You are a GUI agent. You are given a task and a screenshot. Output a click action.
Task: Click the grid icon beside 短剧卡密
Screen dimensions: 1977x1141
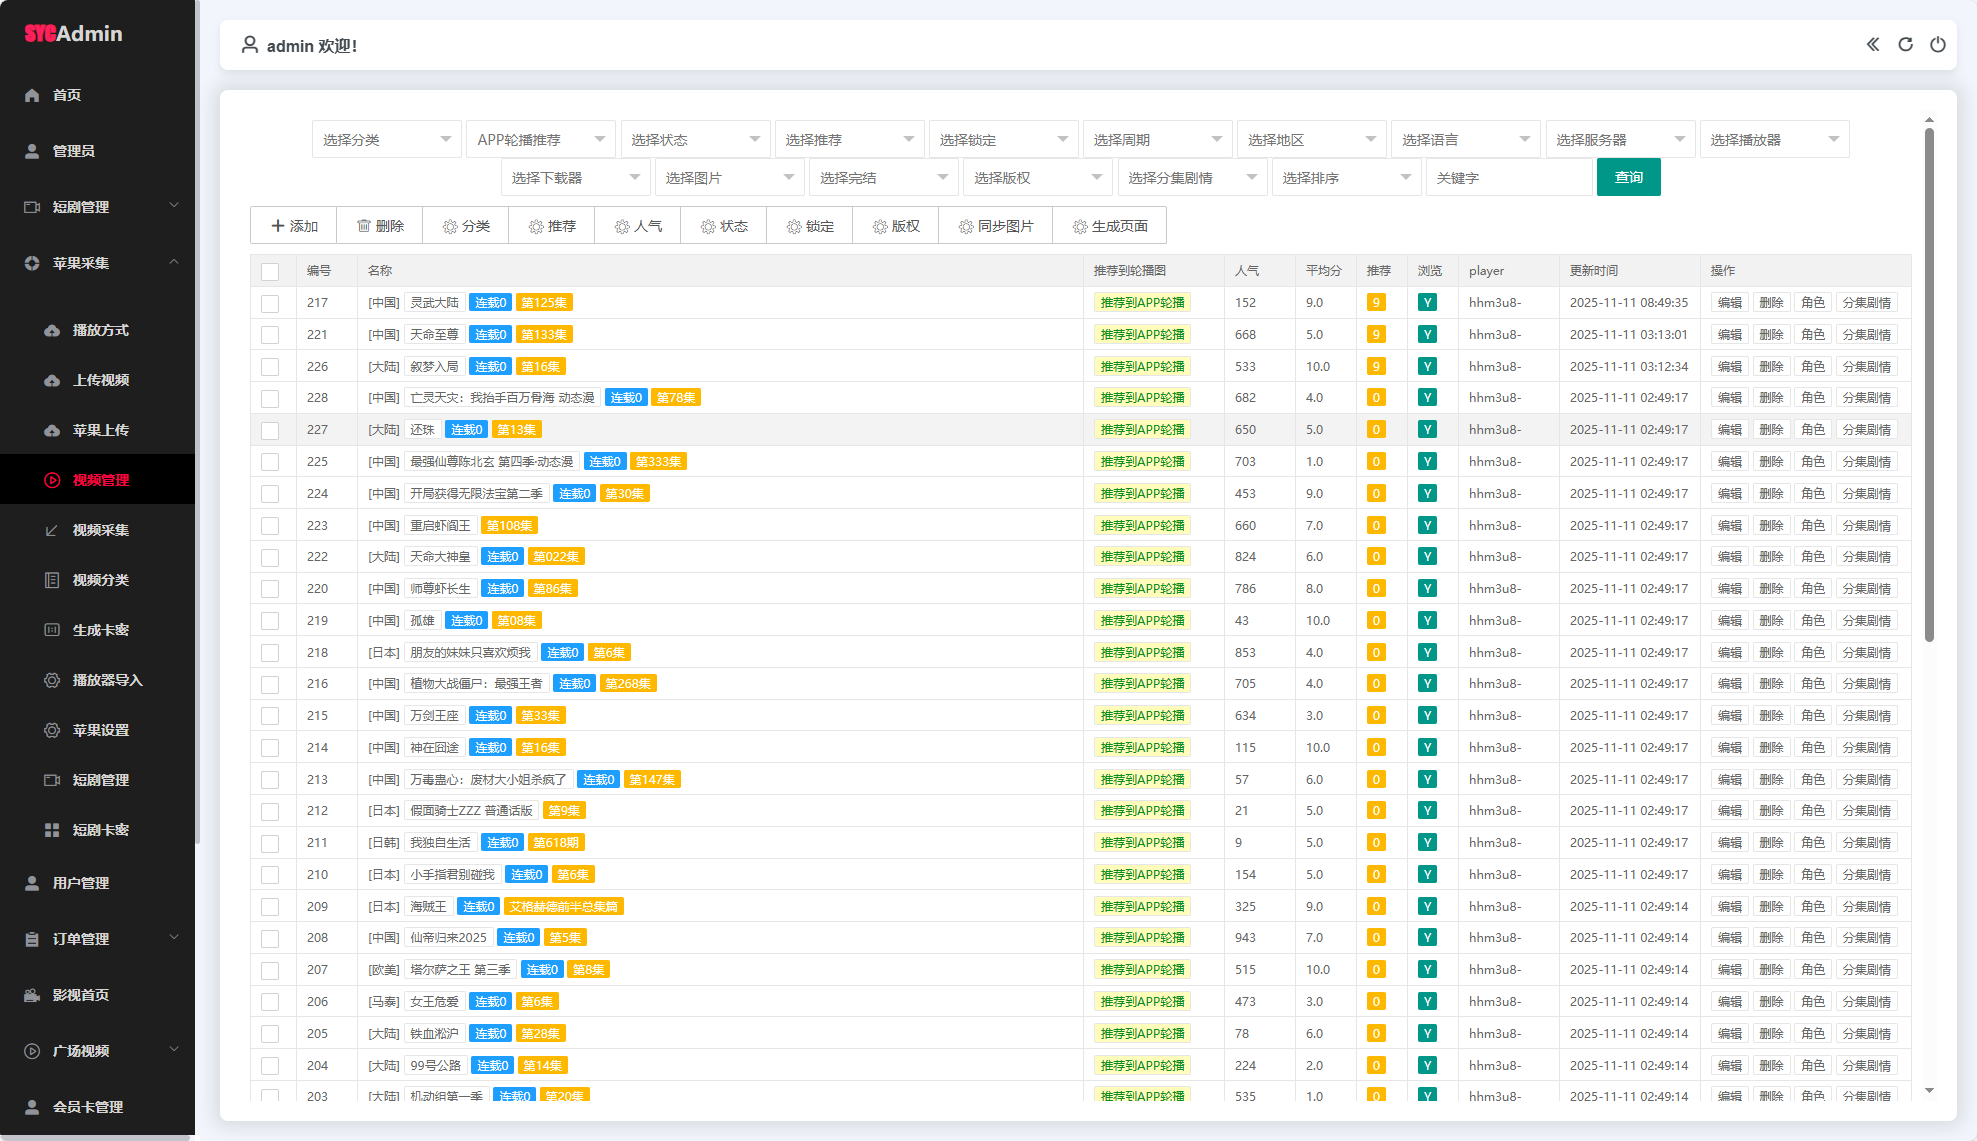click(52, 830)
